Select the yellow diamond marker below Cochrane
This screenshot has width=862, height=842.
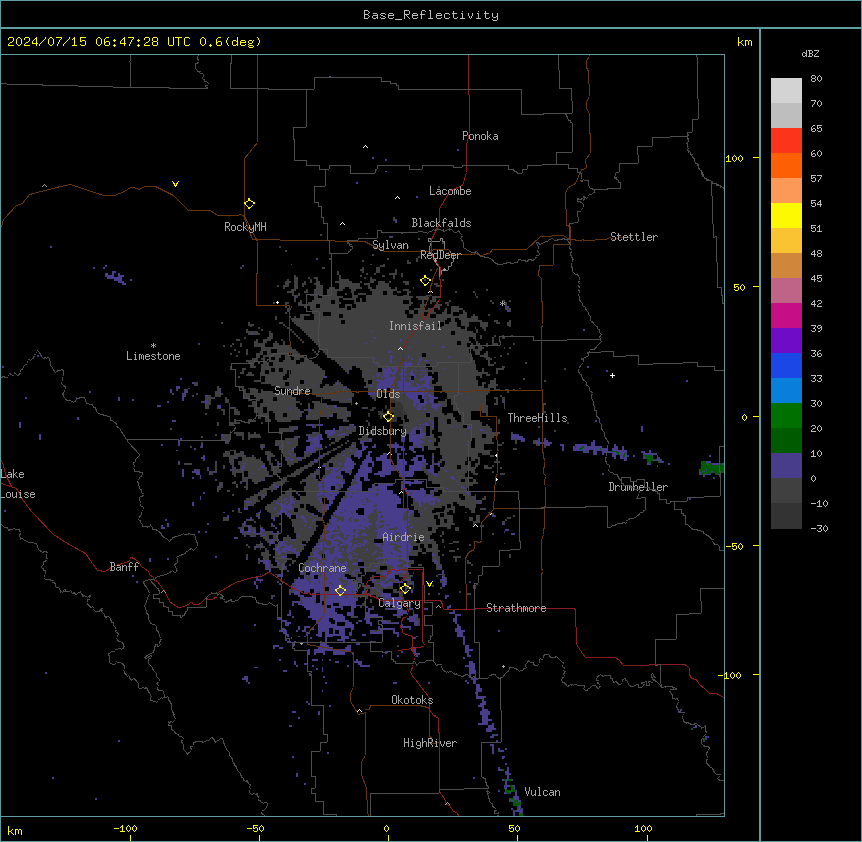[x=340, y=590]
